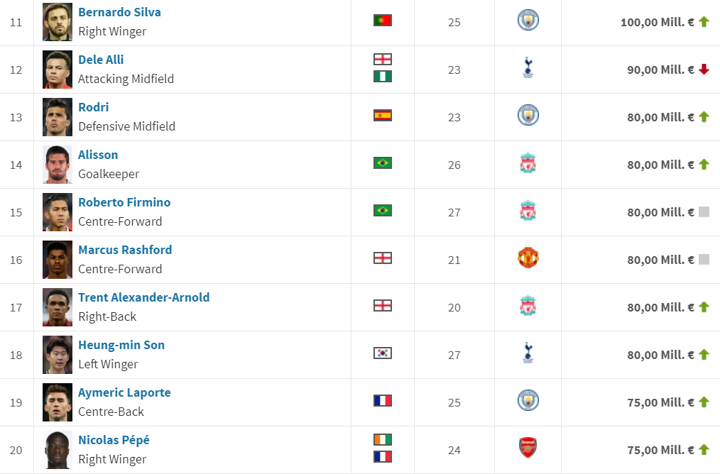
Task: Click Spain flag in Rodri row
Action: [x=382, y=115]
